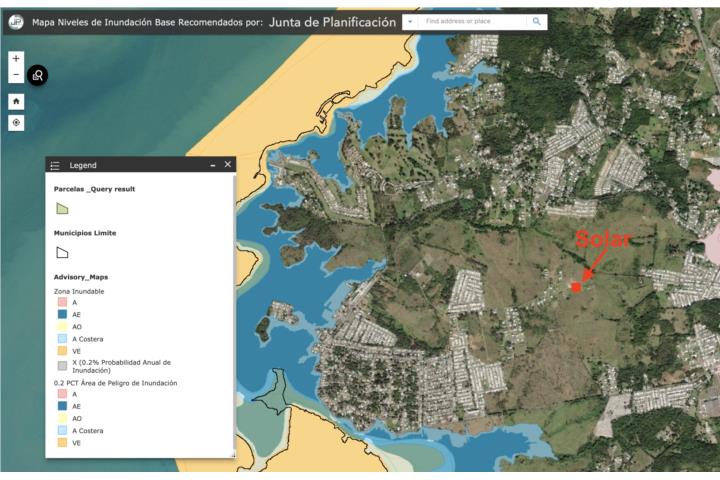Screen dimensions: 720x480
Task: Click the Municipios Limite outline symbol
Action: click(x=62, y=253)
